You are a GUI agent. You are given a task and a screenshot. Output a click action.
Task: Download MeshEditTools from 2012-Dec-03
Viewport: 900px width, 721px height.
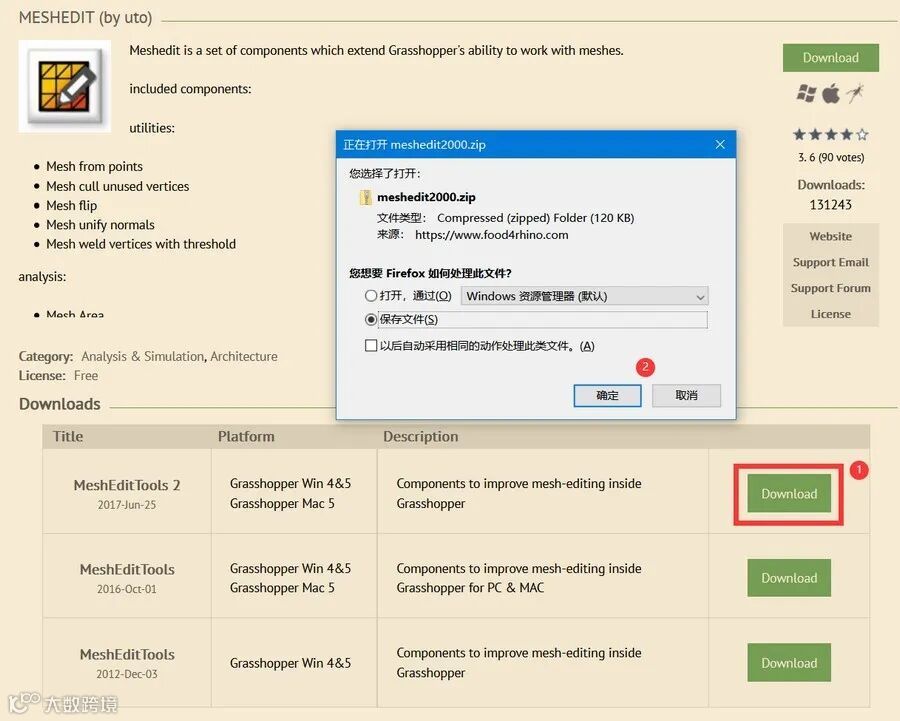tap(789, 663)
